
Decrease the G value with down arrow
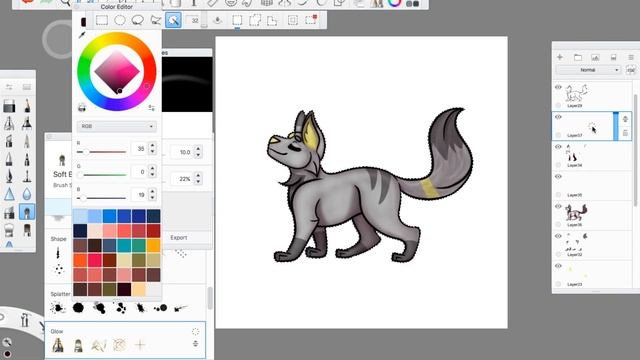click(x=152, y=175)
